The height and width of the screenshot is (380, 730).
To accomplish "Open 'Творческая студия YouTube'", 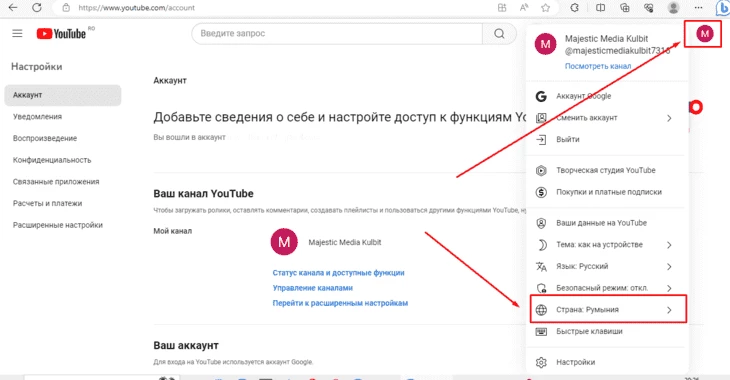I will click(607, 170).
